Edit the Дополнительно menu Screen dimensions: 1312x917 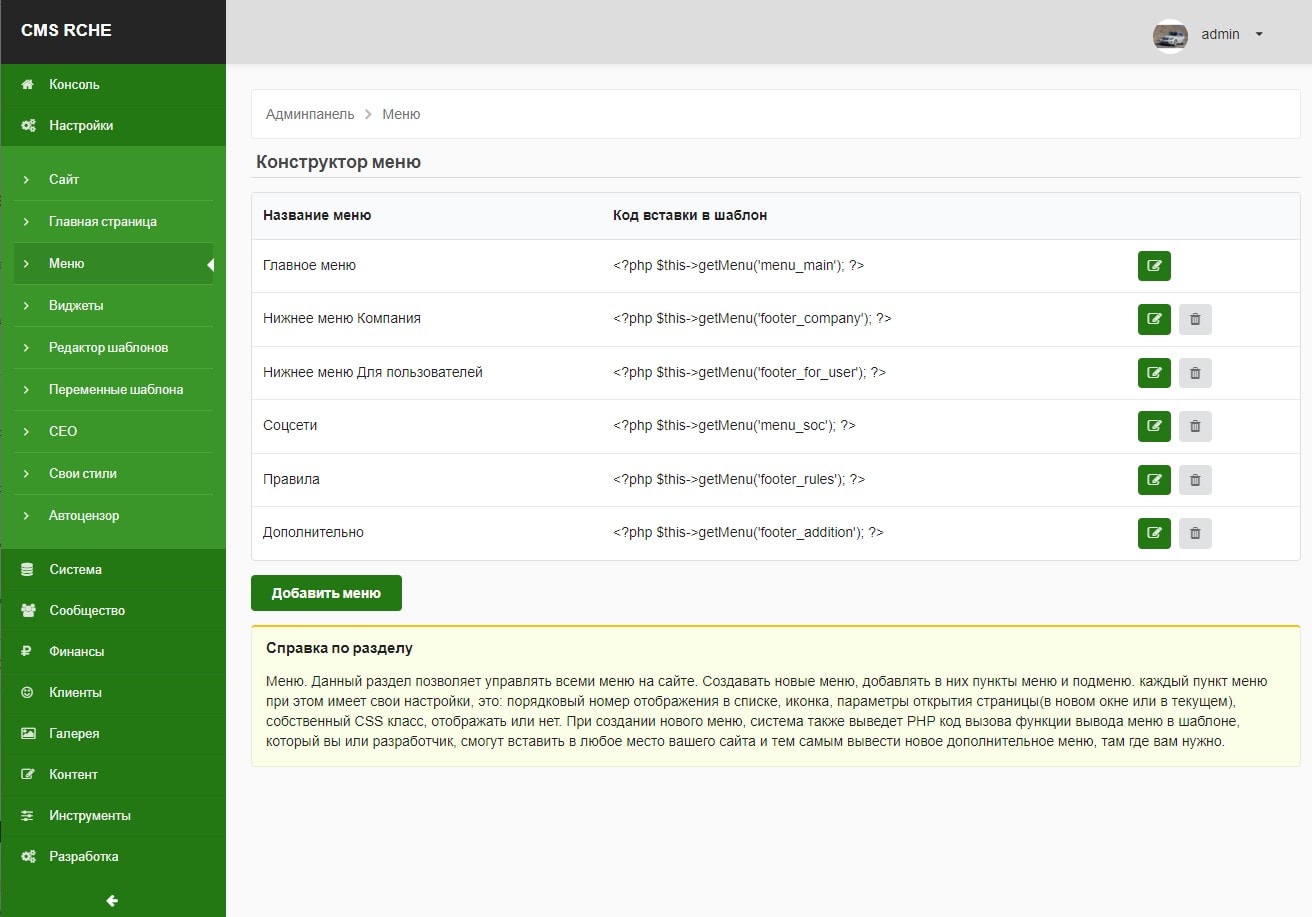click(x=1154, y=533)
